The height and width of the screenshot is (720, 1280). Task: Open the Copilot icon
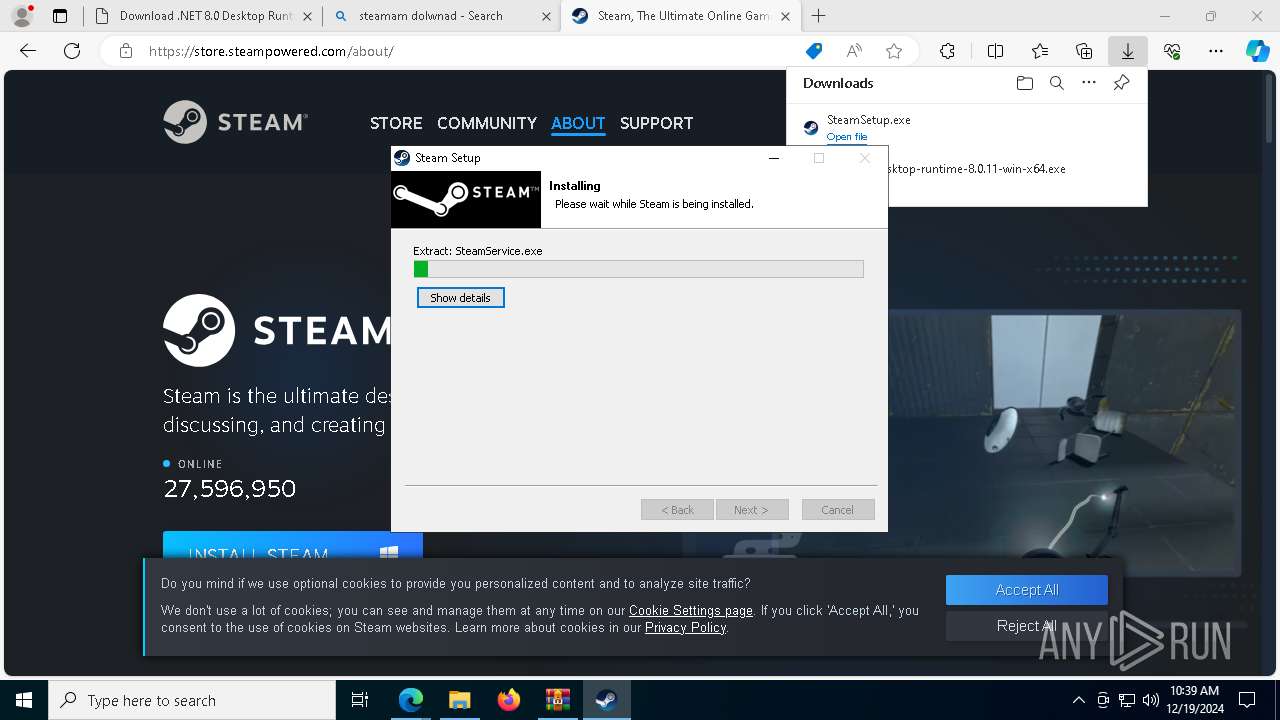(x=1257, y=51)
